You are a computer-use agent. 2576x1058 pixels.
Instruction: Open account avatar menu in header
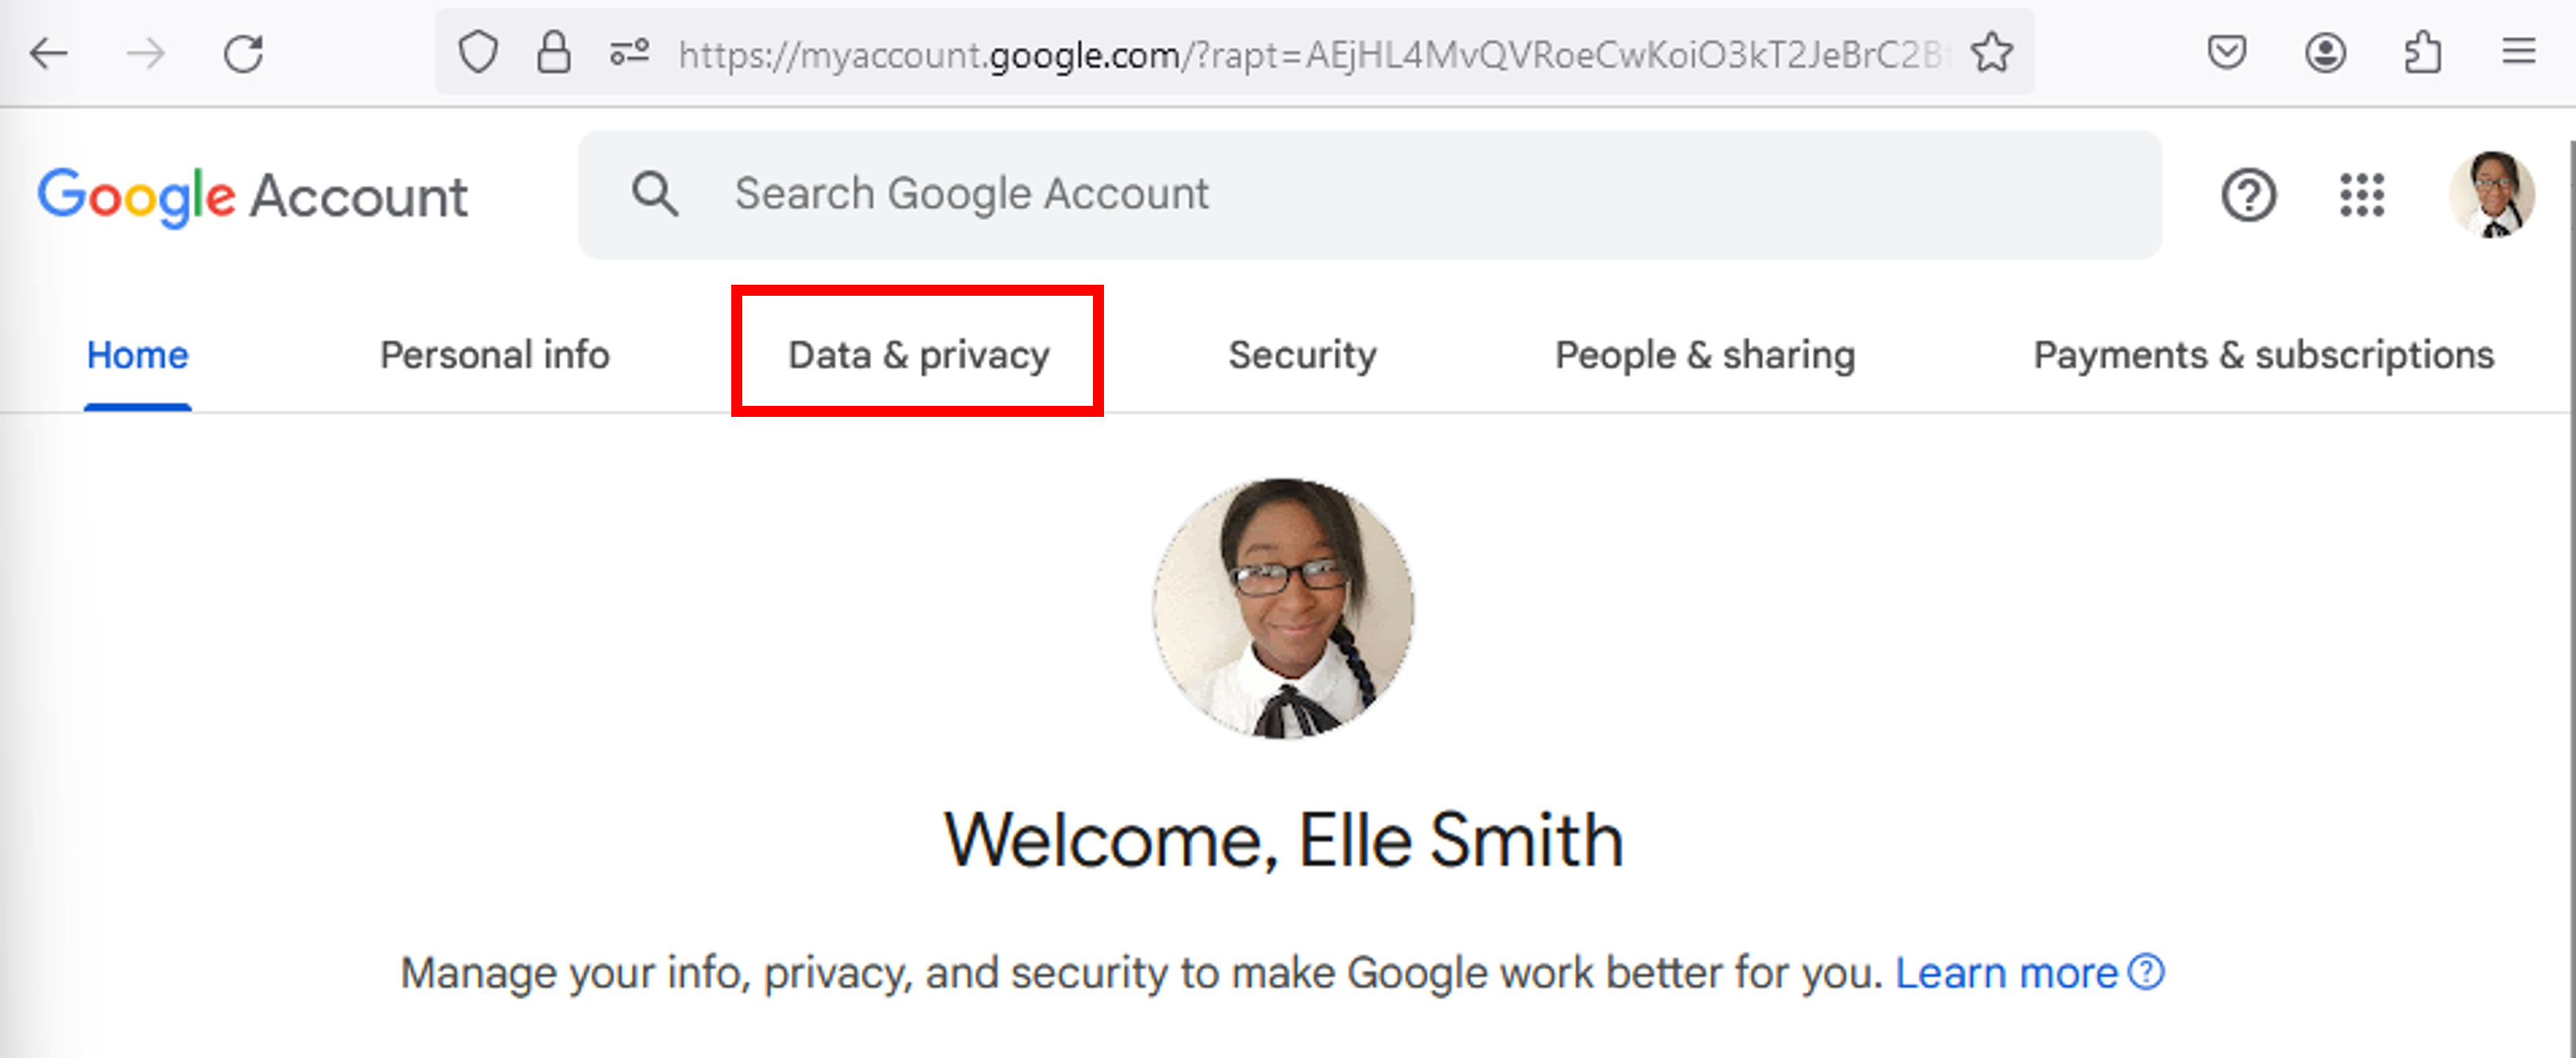[2492, 195]
